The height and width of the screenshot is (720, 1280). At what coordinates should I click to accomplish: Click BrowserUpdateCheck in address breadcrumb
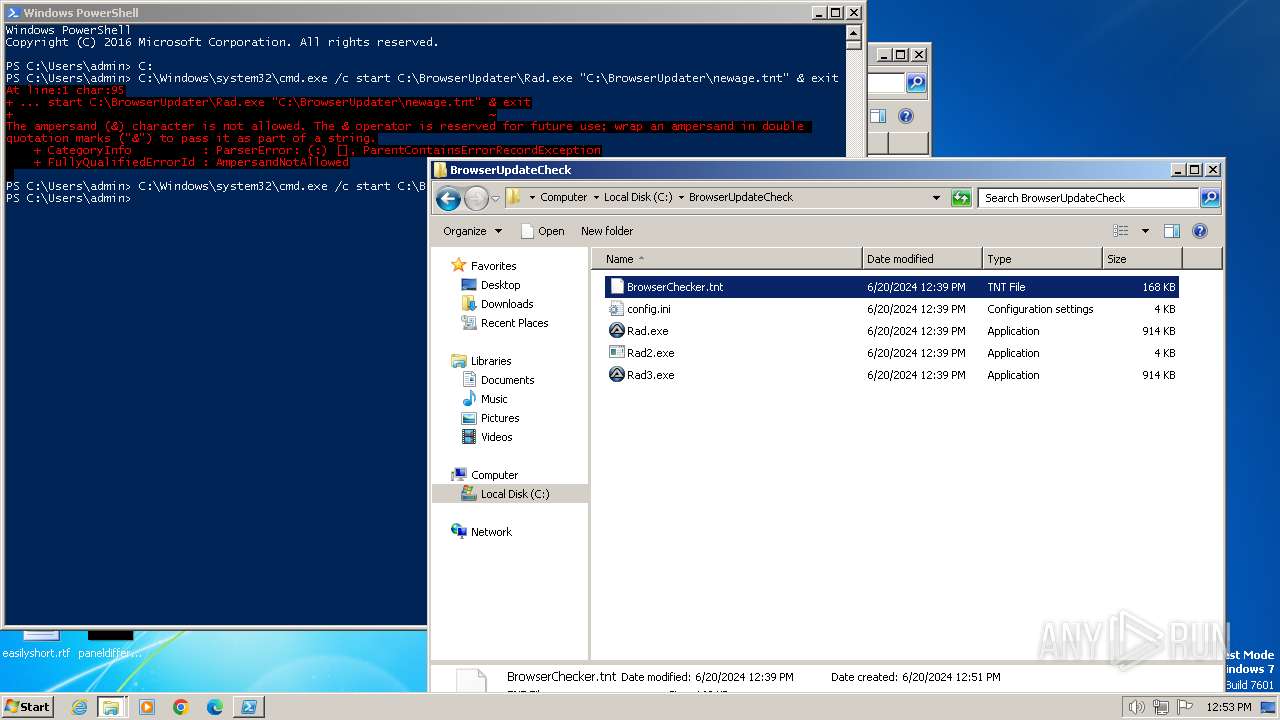coord(741,197)
